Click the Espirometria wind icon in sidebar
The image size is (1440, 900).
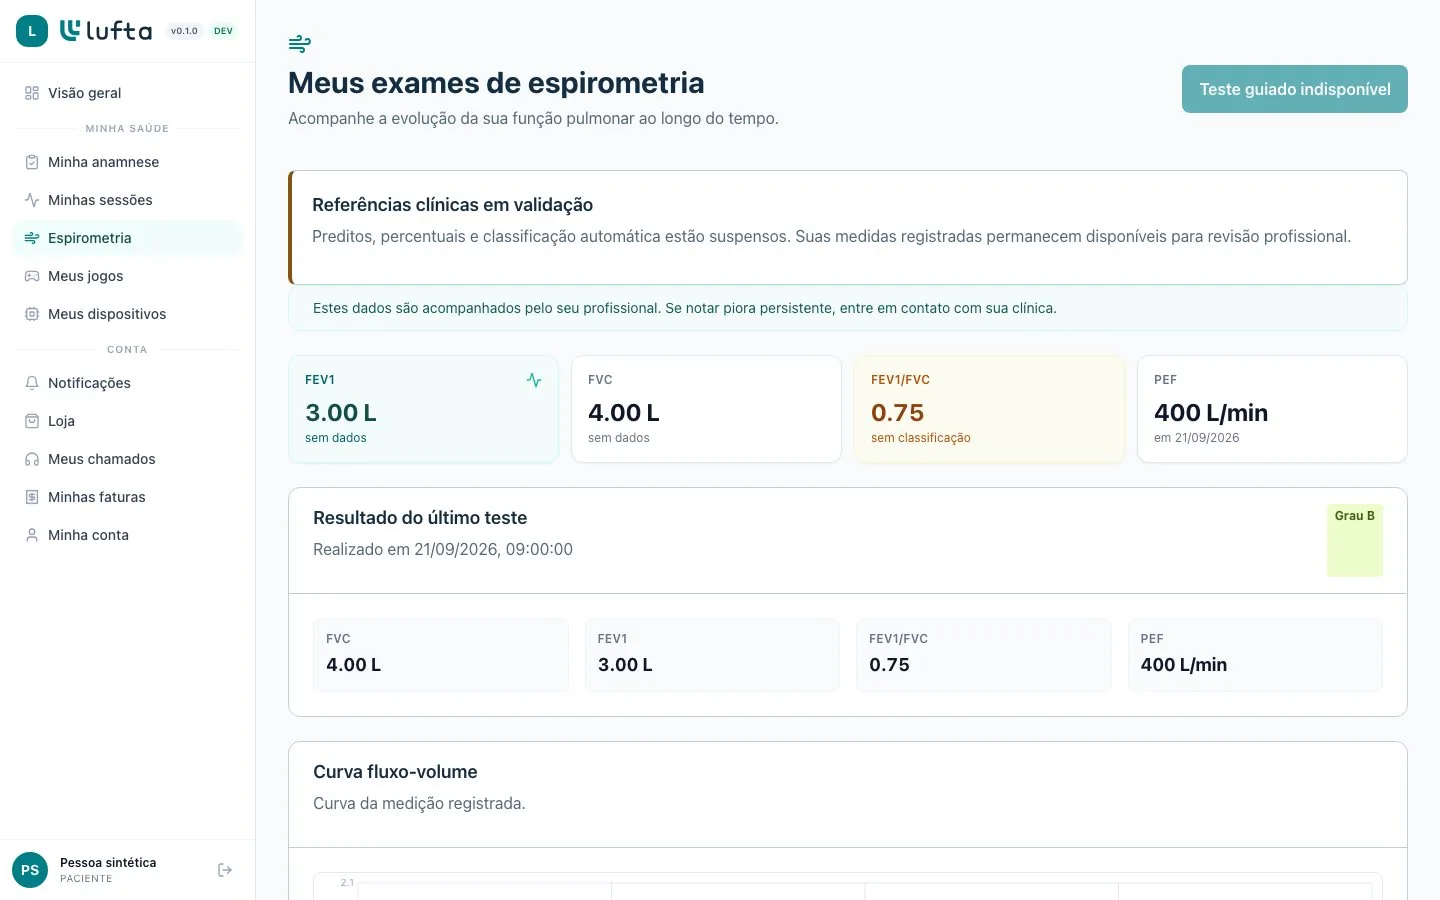pos(32,238)
